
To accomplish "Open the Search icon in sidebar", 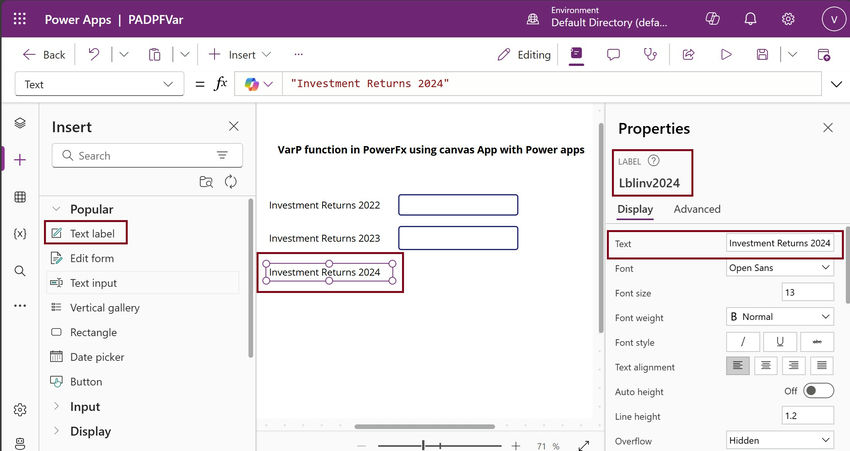I will click(x=20, y=270).
